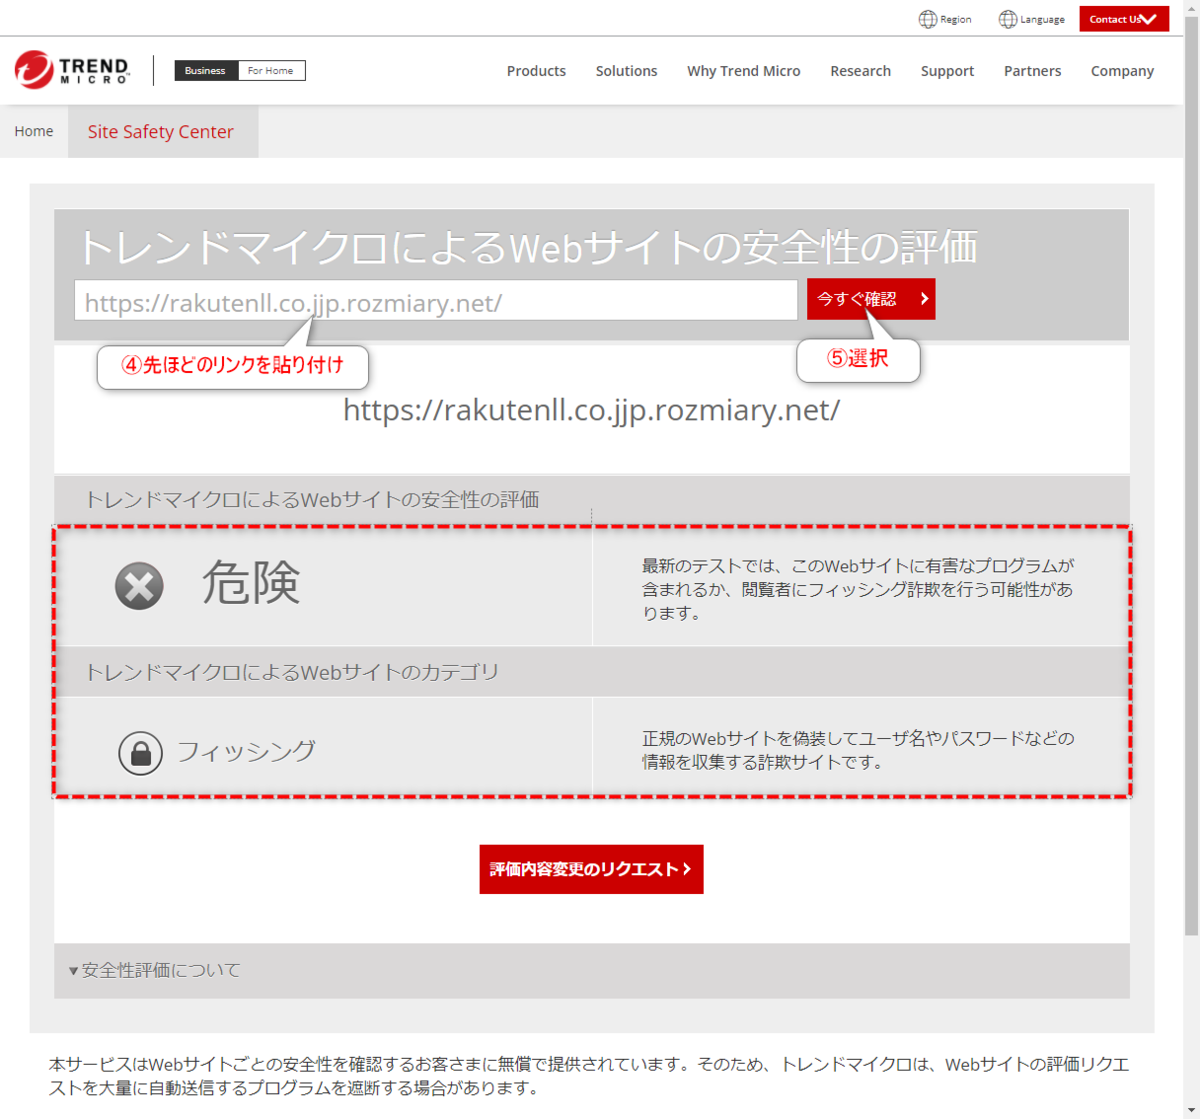Open the Partners menu
This screenshot has height=1119, width=1200.
point(1033,71)
